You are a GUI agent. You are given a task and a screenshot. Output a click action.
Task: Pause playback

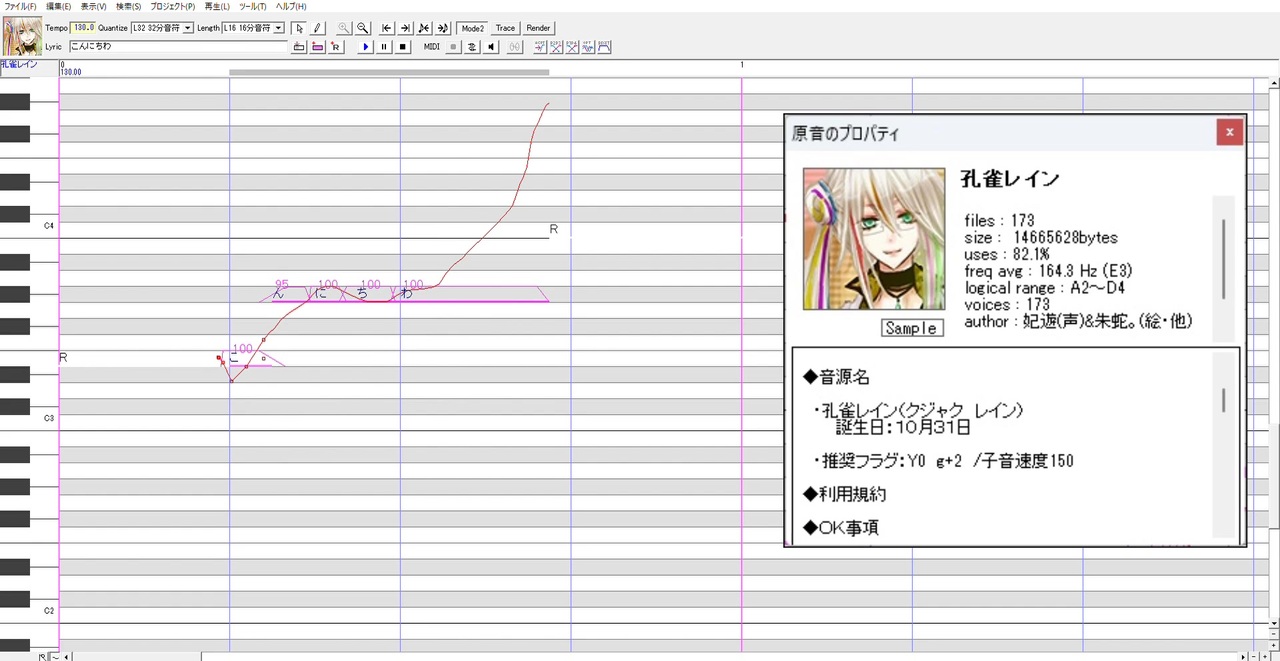click(x=384, y=47)
